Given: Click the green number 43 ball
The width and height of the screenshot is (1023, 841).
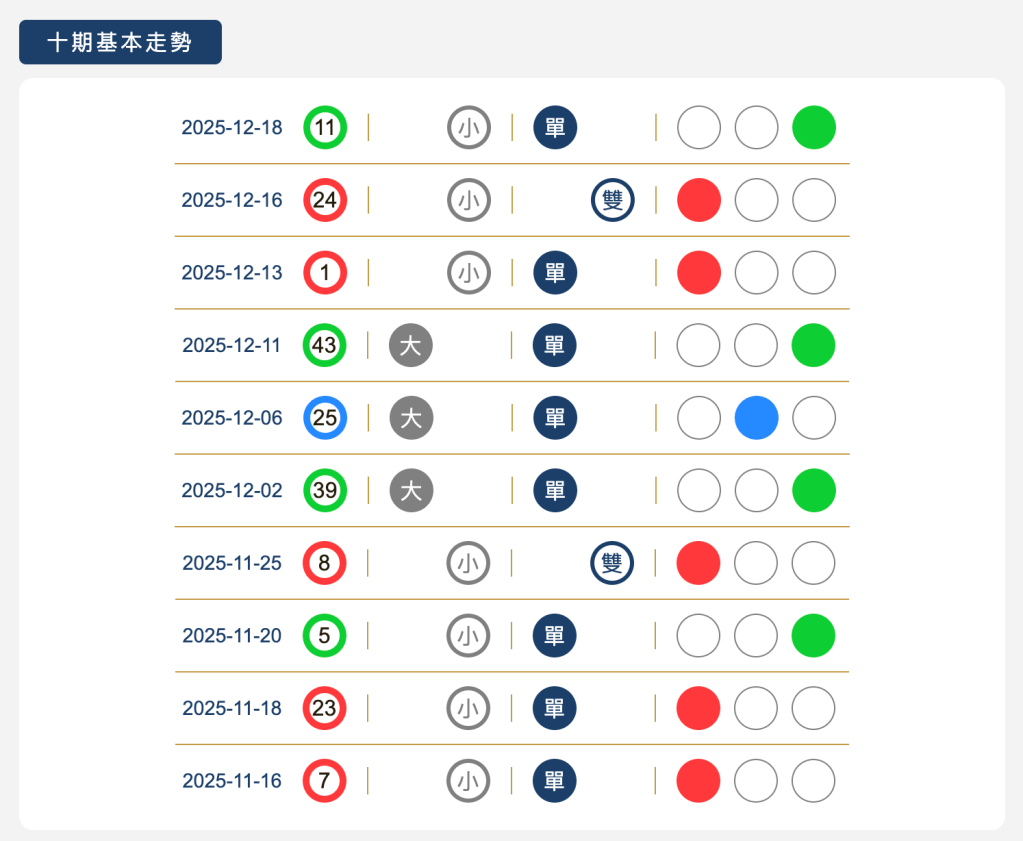Looking at the screenshot, I should click(325, 345).
